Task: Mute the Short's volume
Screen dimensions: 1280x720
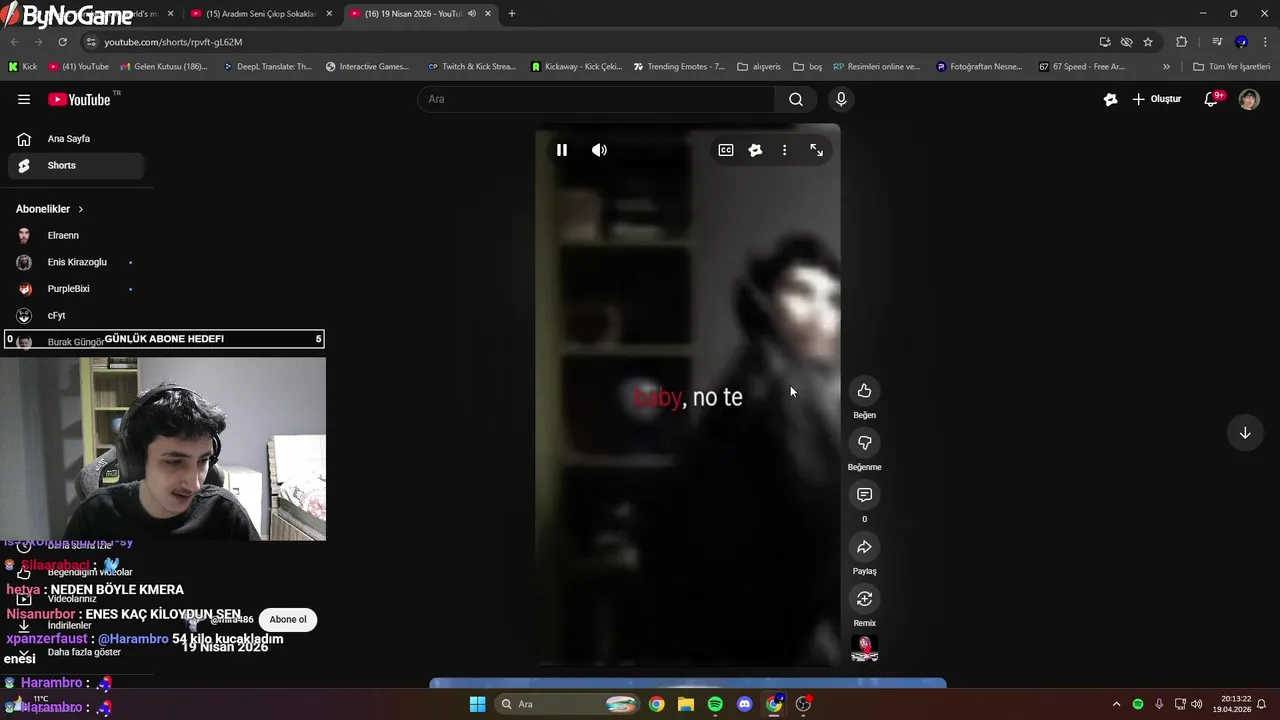Action: click(x=599, y=150)
